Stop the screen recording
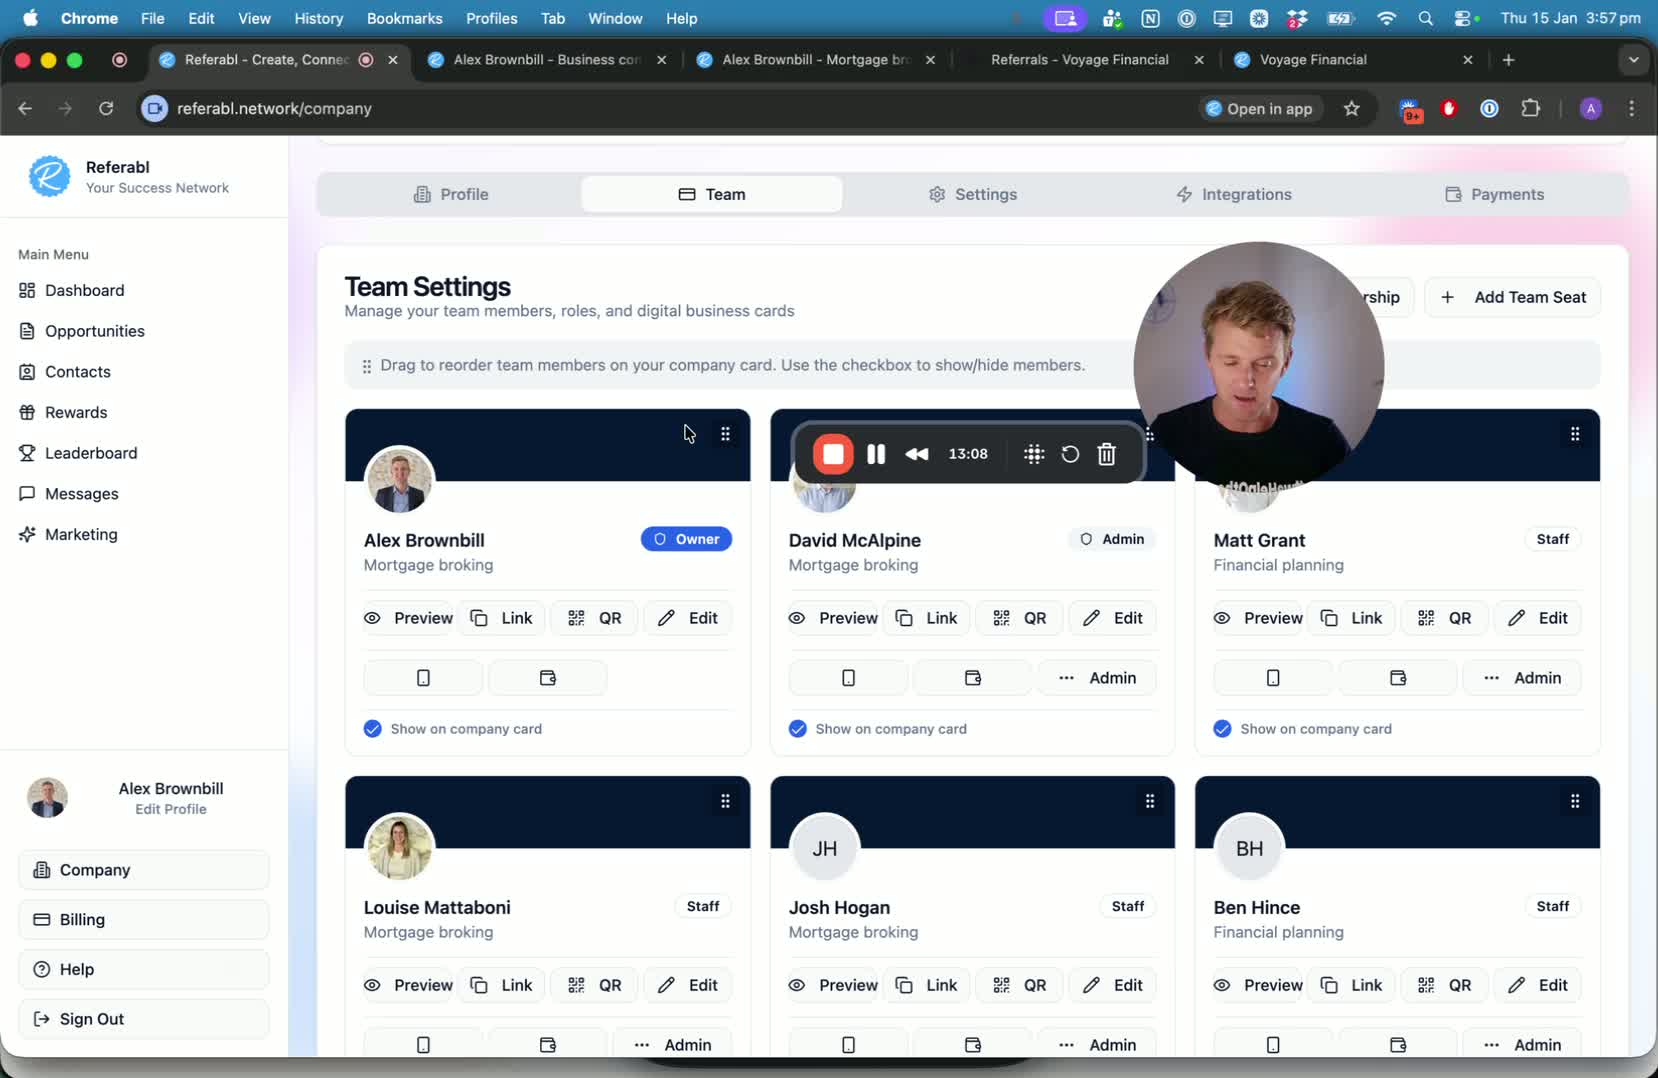The width and height of the screenshot is (1658, 1078). pos(833,454)
